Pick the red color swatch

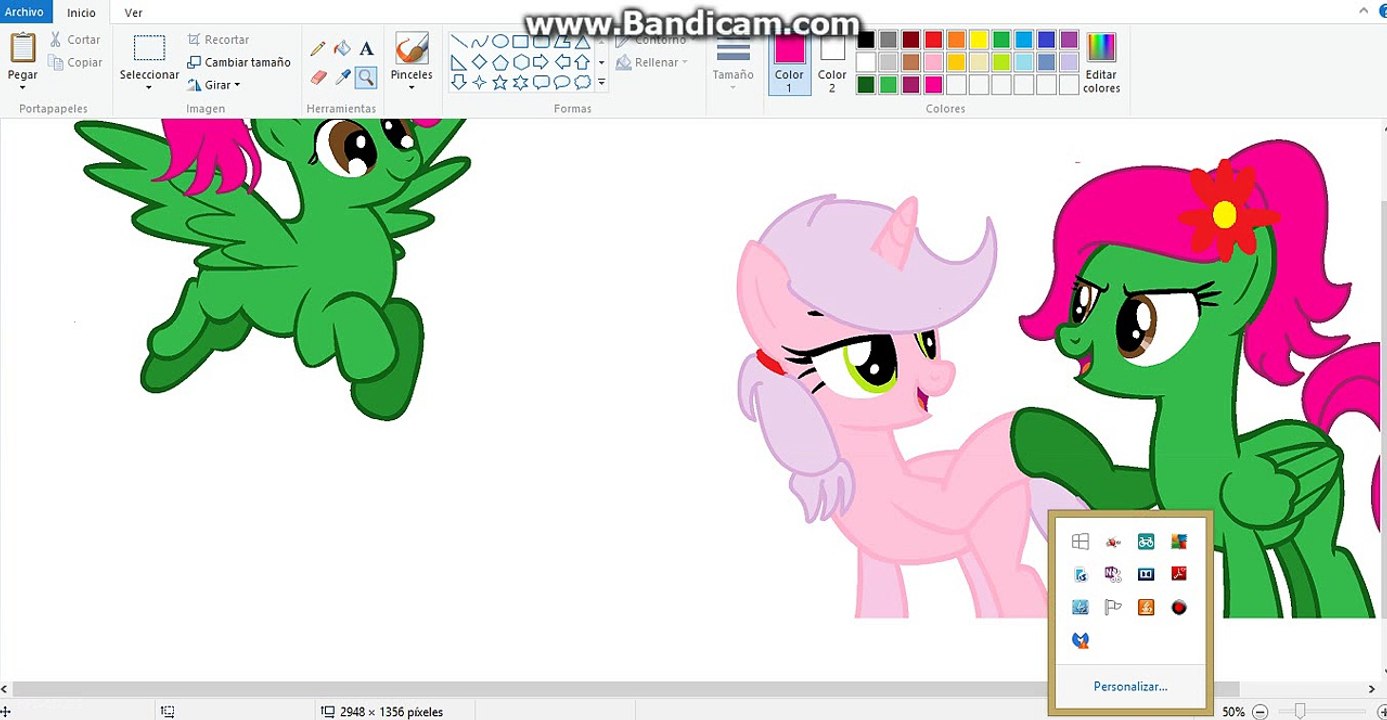[x=933, y=40]
